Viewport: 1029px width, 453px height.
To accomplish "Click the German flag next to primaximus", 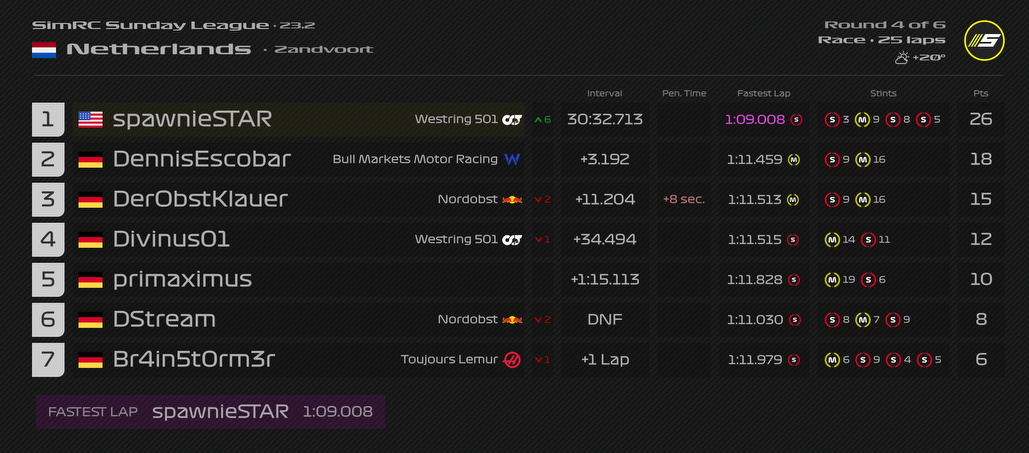I will 91,279.
